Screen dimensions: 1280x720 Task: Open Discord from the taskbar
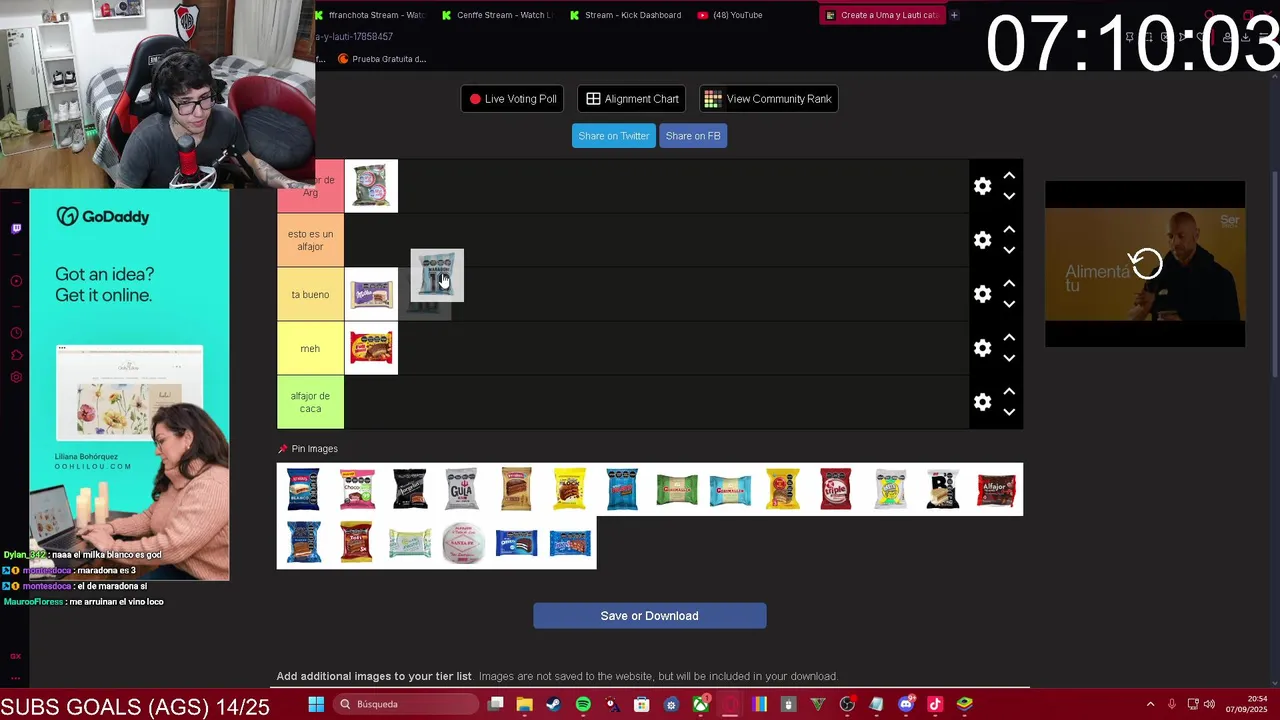pyautogui.click(x=906, y=704)
